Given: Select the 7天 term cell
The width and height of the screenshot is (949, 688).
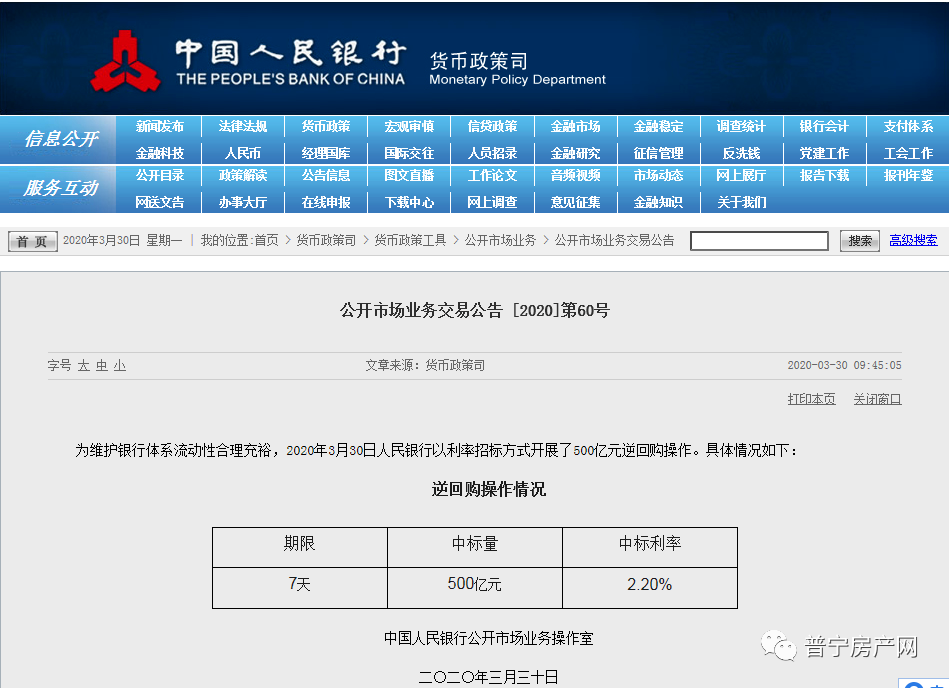Looking at the screenshot, I should [x=300, y=588].
